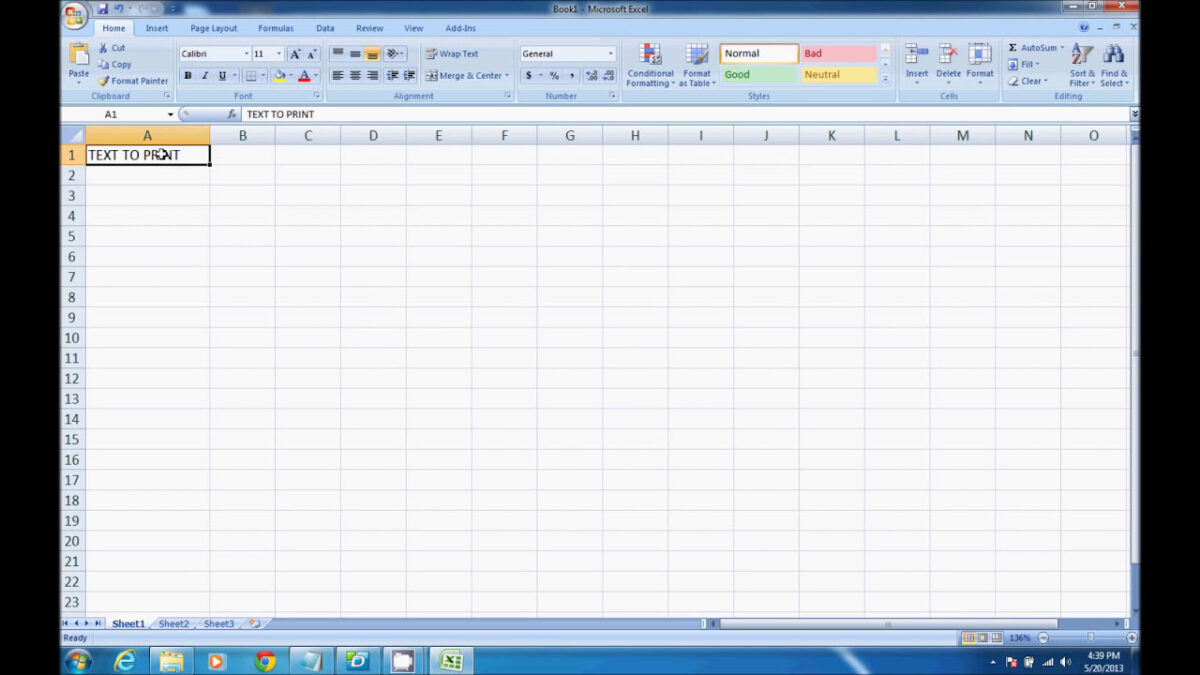Screen dimensions: 1200x675
Task: Click the AutoSum icon
Action: [1014, 46]
